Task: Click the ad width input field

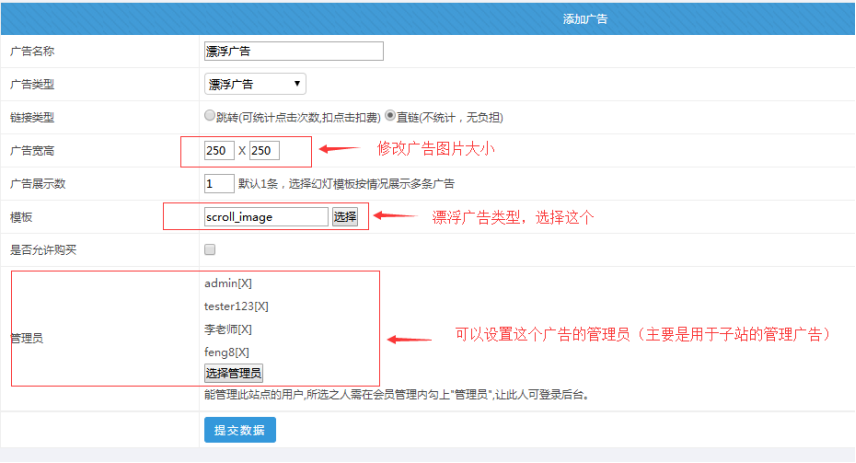Action: pos(218,151)
